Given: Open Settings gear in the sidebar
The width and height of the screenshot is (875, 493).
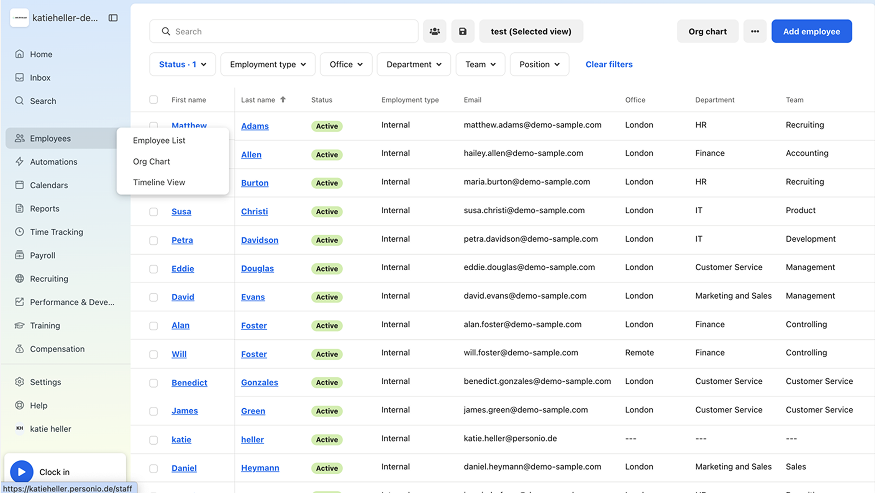Looking at the screenshot, I should coord(20,382).
